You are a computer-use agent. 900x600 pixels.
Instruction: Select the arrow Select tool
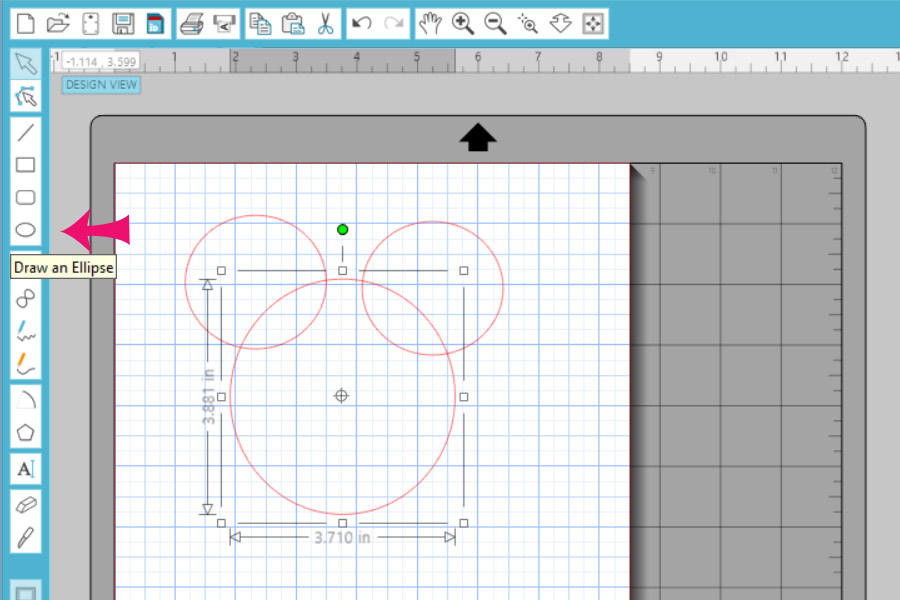pos(25,64)
